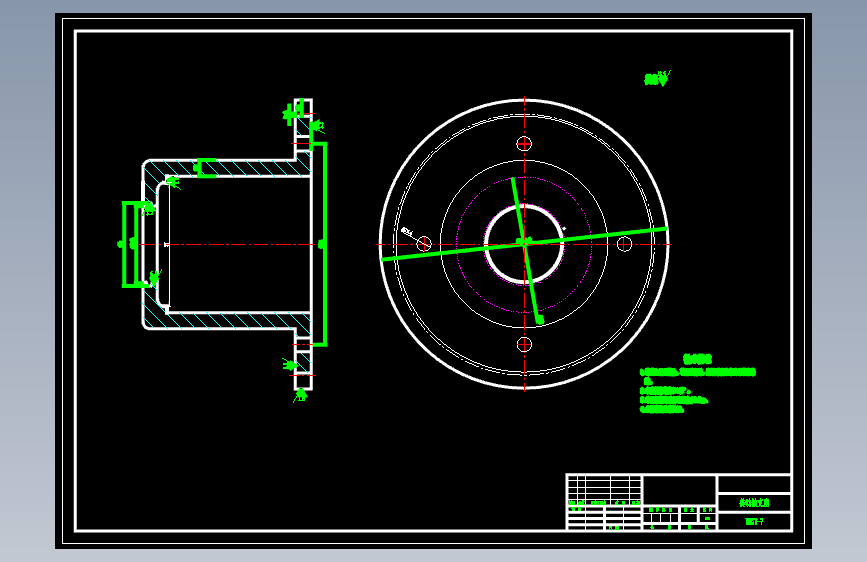
Task: Click the top bolt hole in circular view
Action: pyautogui.click(x=524, y=144)
